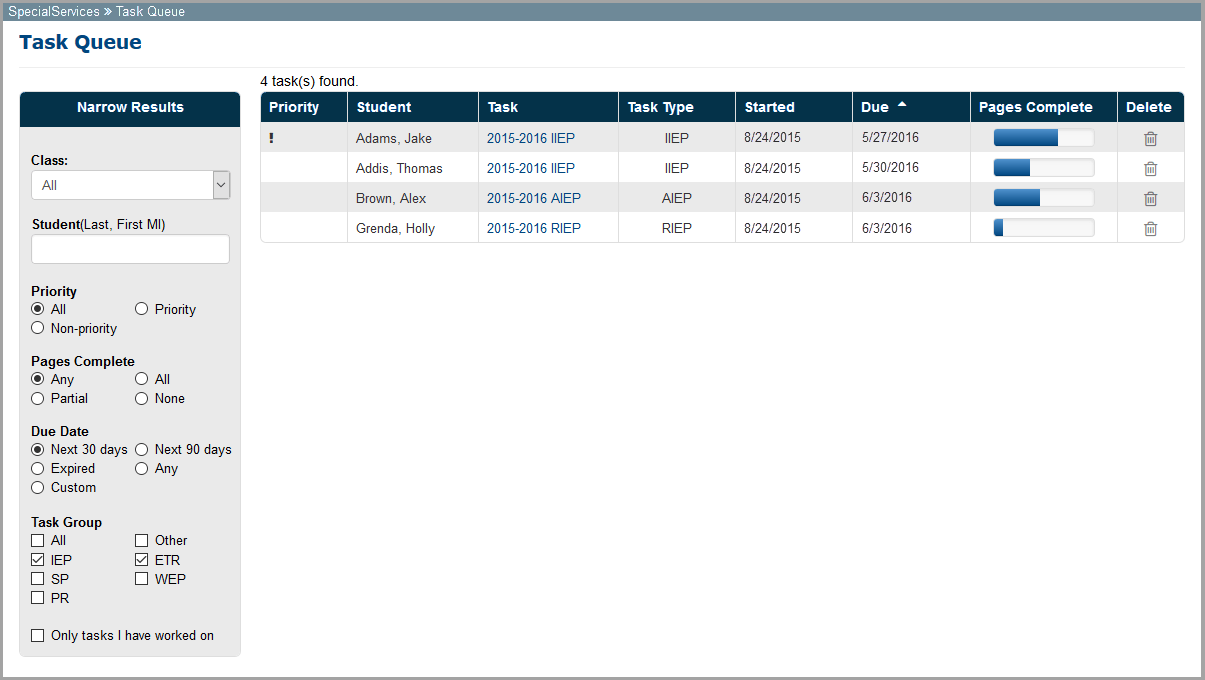Select the Expired due date option
1205x680 pixels.
(x=38, y=468)
